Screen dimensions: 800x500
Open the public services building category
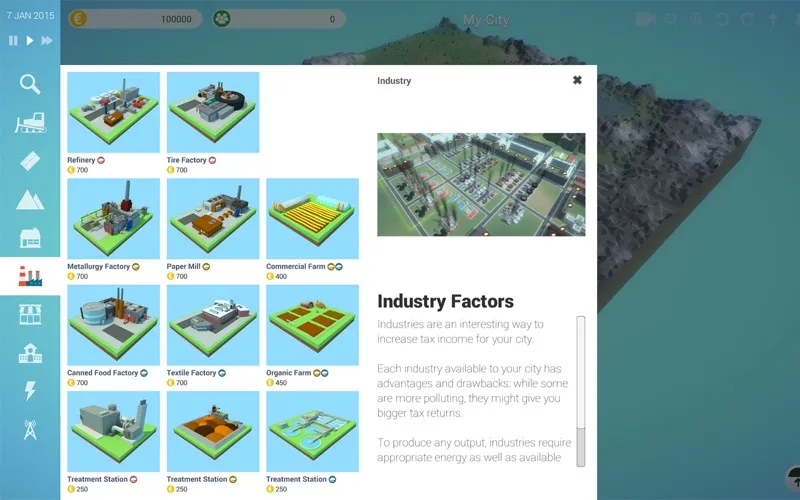tap(30, 353)
